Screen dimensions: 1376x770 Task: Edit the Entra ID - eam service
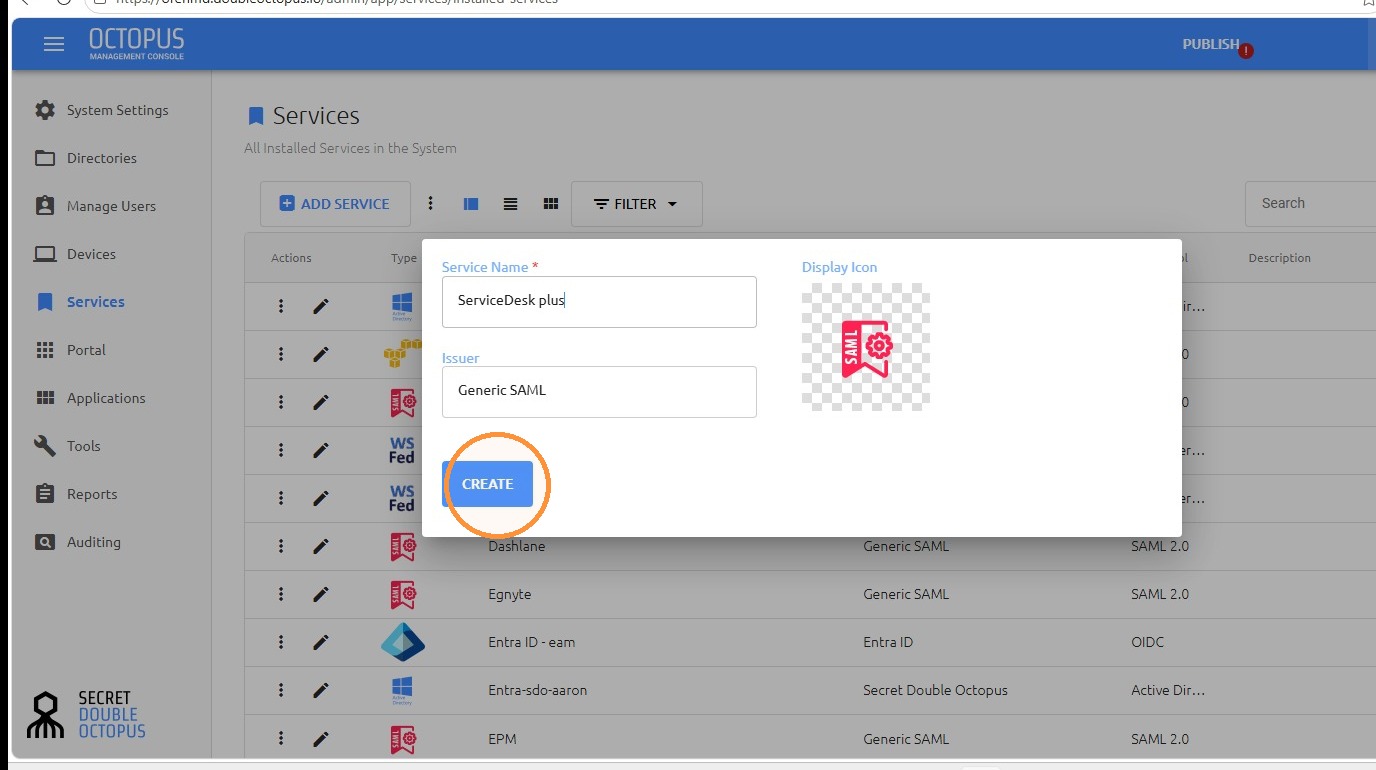(x=320, y=642)
